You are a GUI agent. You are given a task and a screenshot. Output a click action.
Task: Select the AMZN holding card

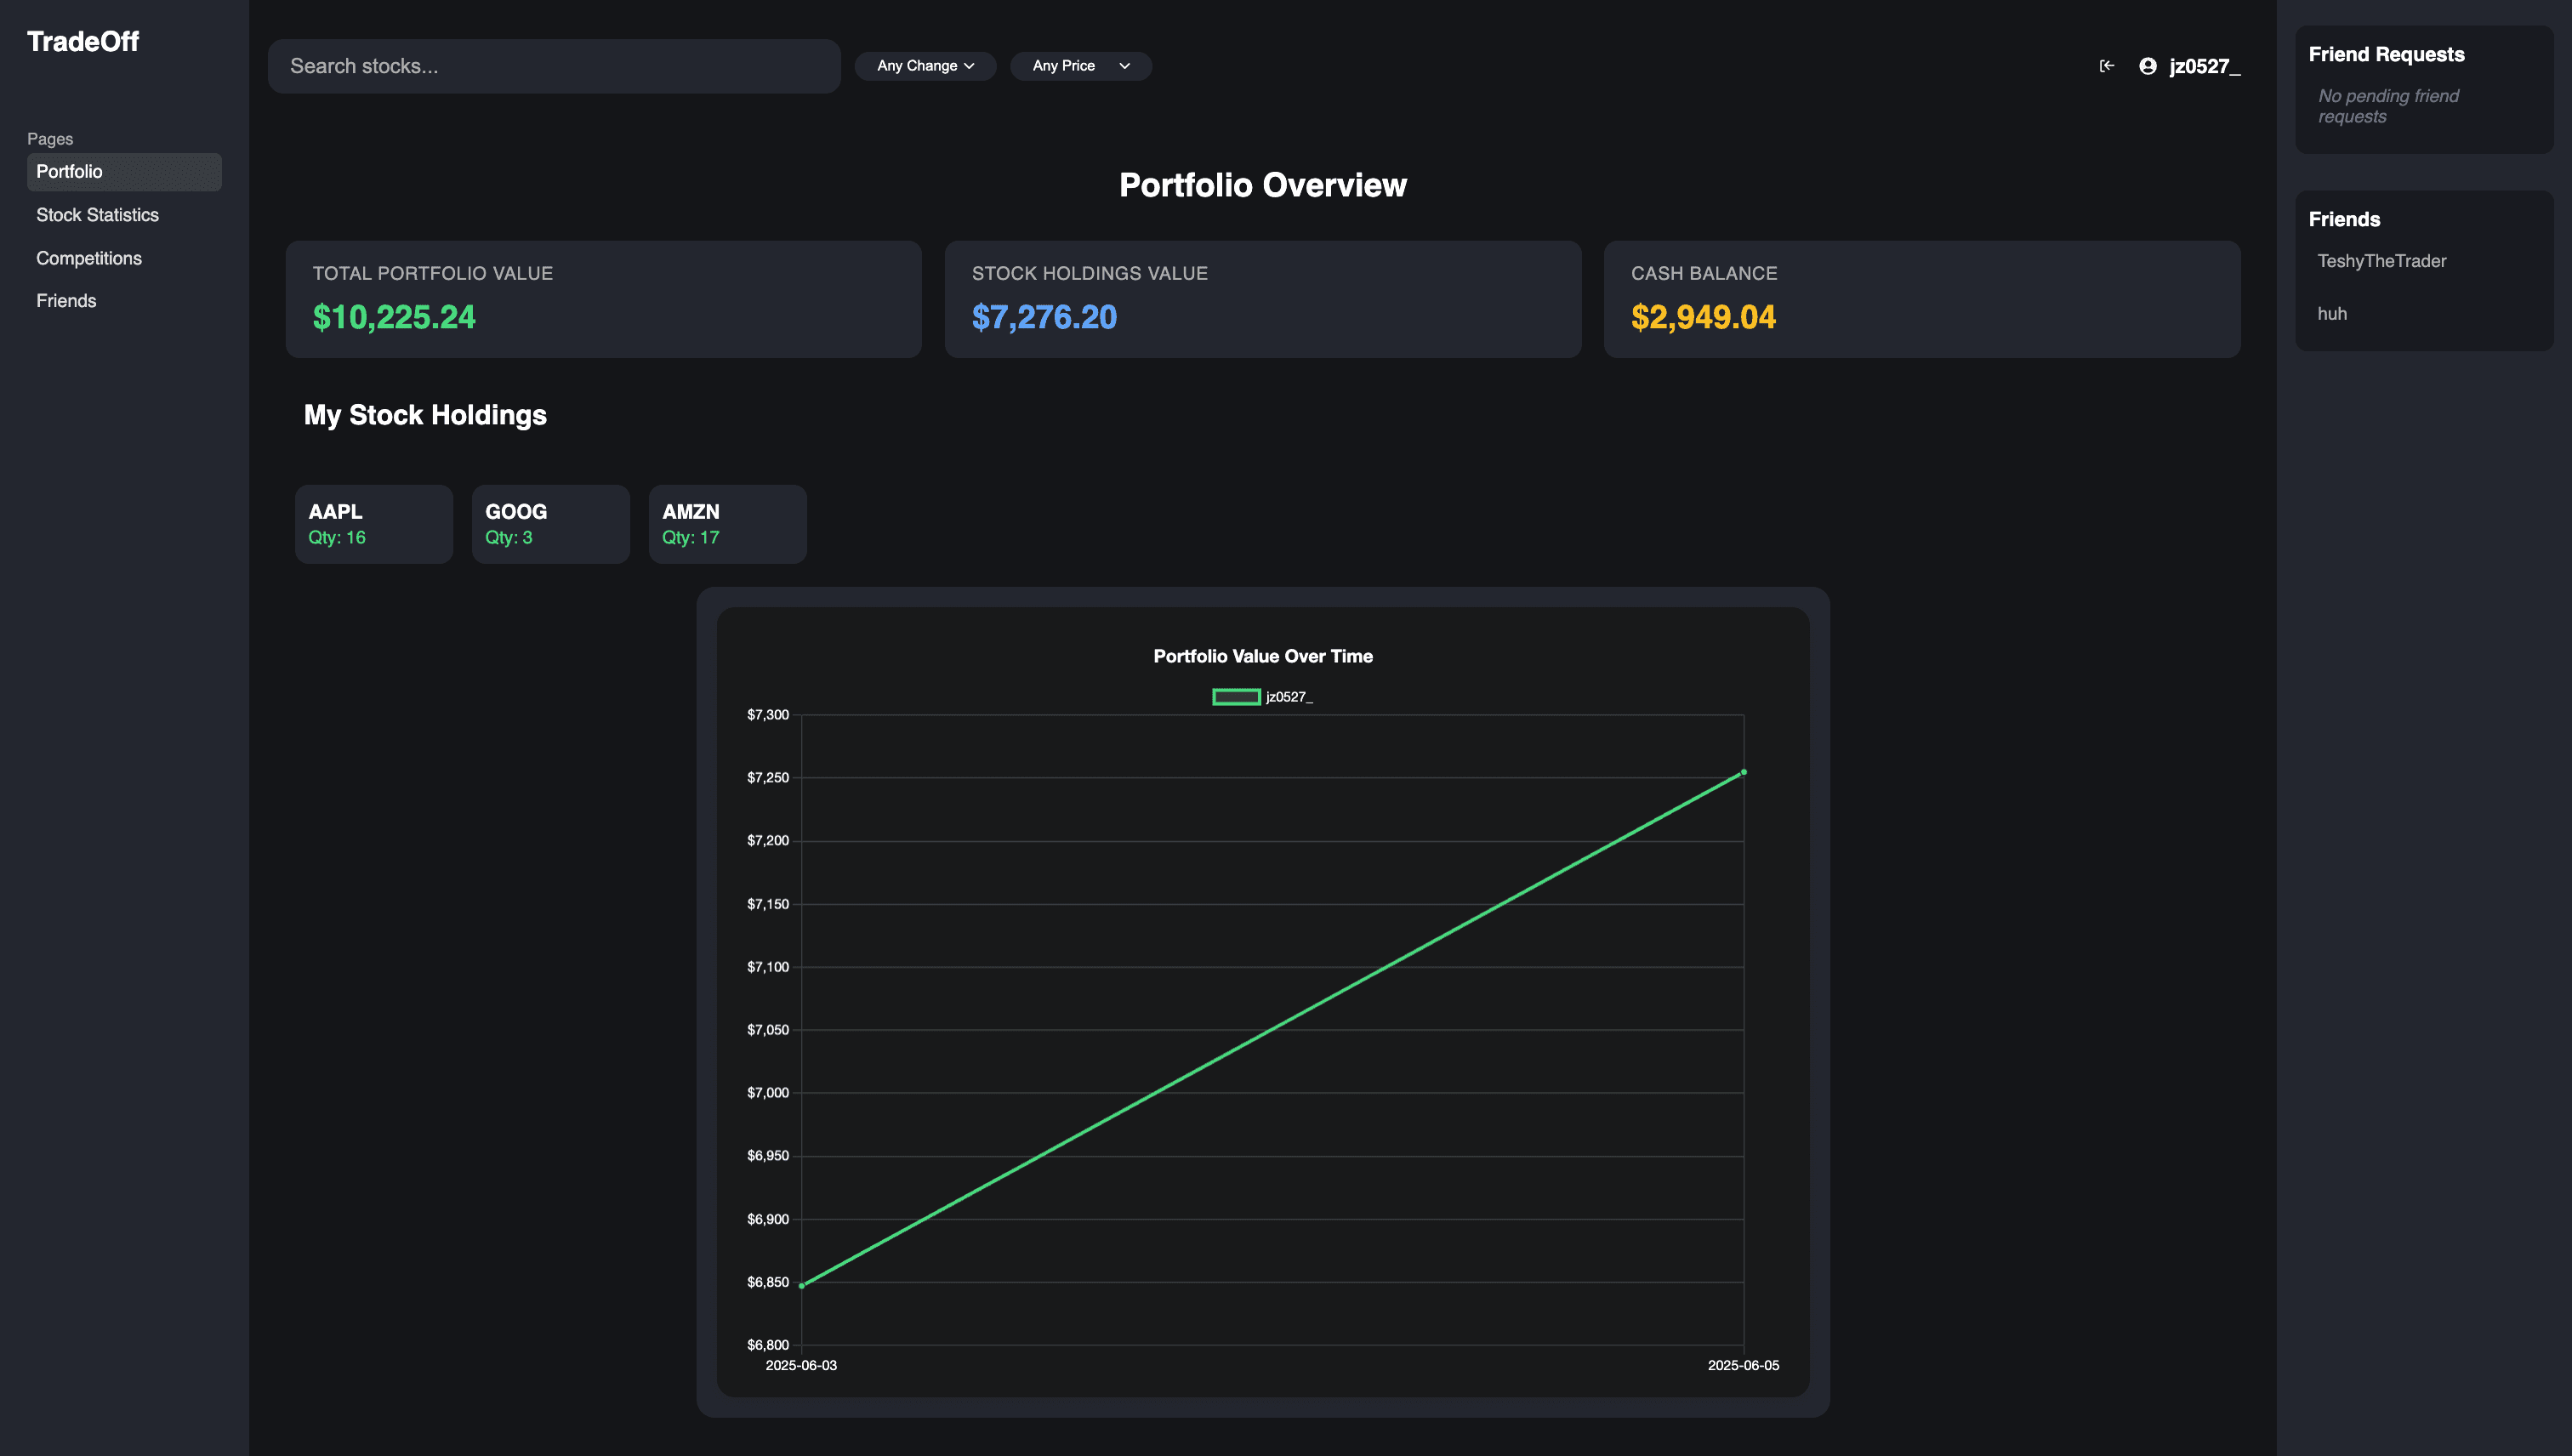point(727,524)
